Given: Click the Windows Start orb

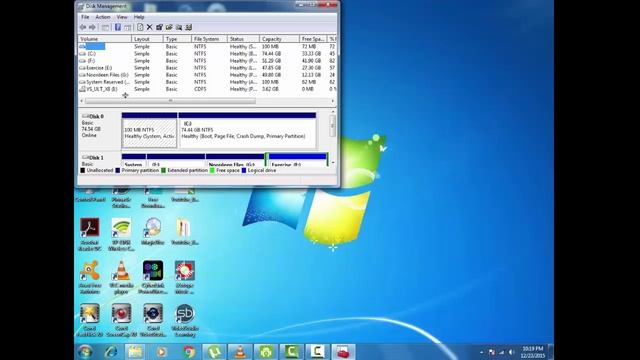Looking at the screenshot, I should pyautogui.click(x=85, y=351).
